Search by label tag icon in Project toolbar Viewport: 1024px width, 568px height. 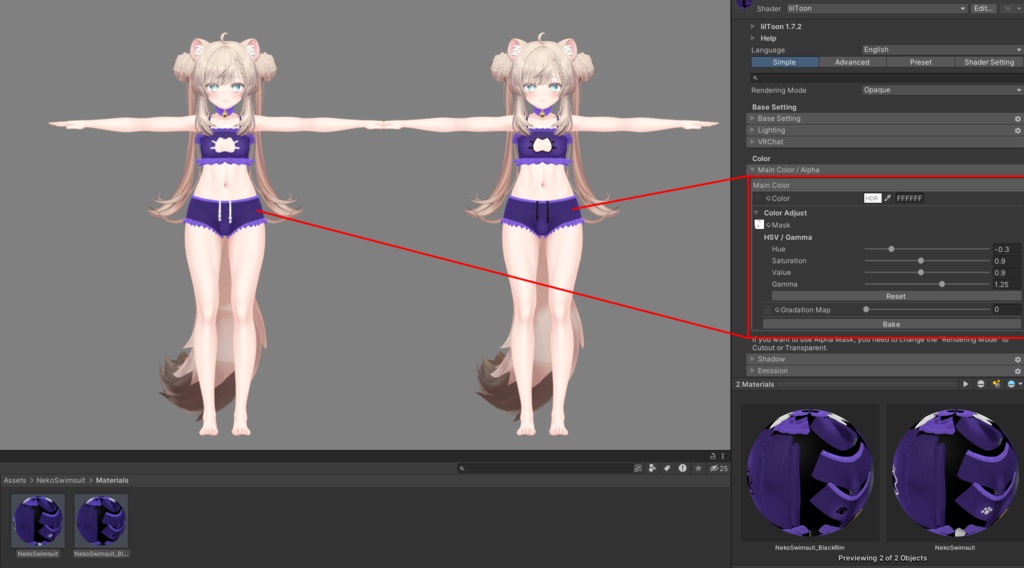click(x=667, y=468)
